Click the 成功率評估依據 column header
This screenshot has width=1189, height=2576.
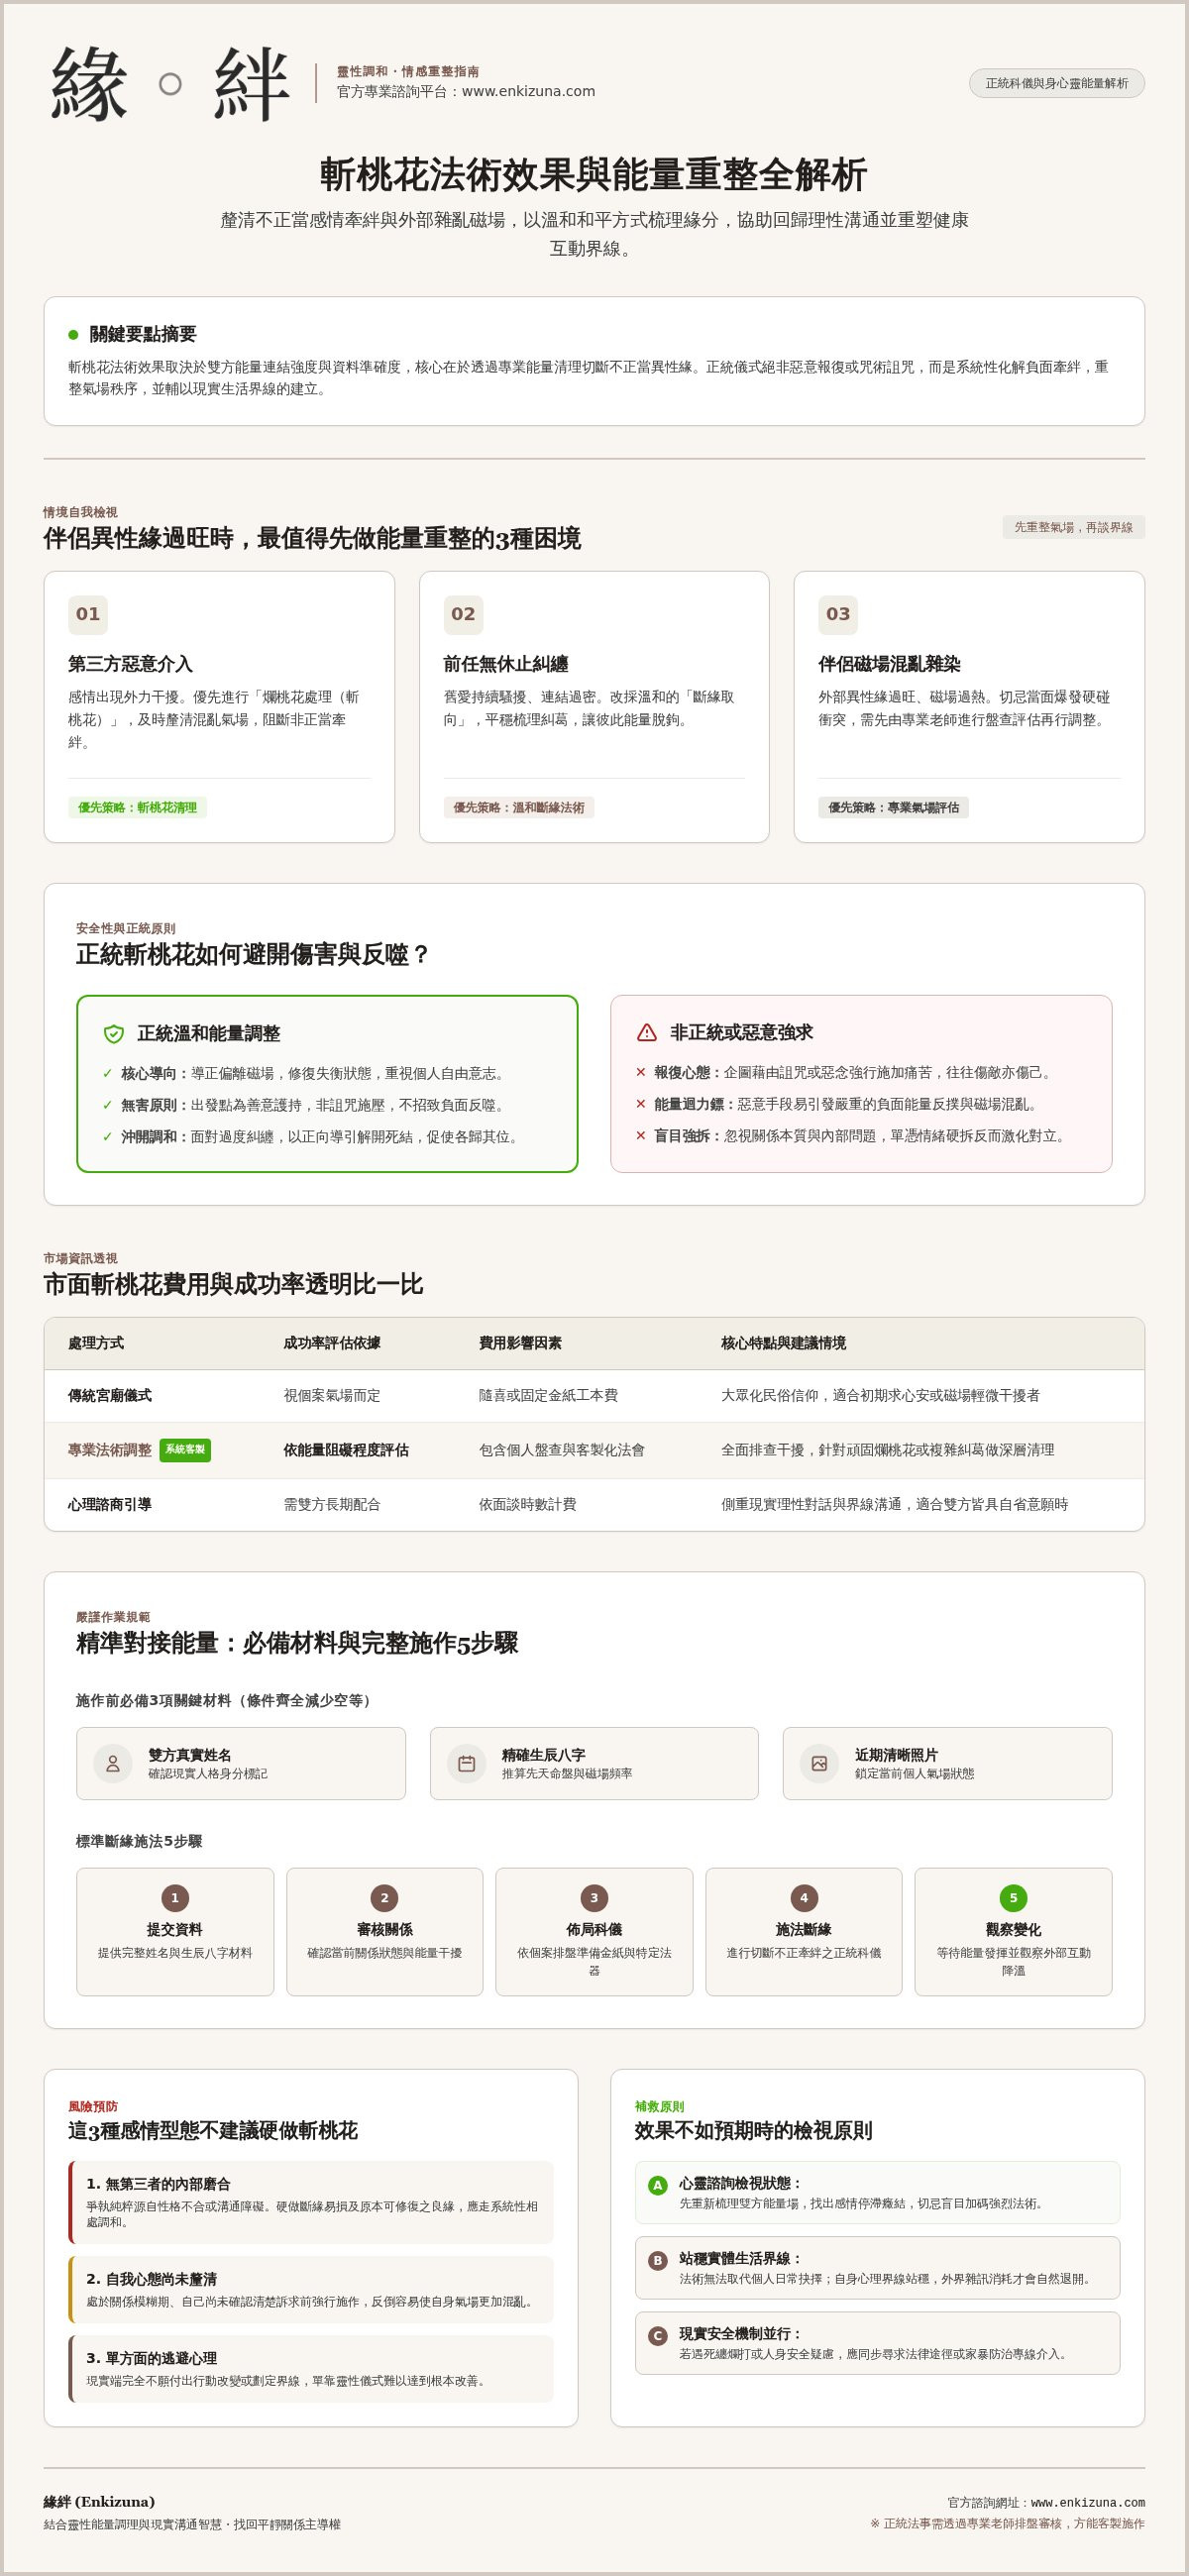pos(332,1343)
